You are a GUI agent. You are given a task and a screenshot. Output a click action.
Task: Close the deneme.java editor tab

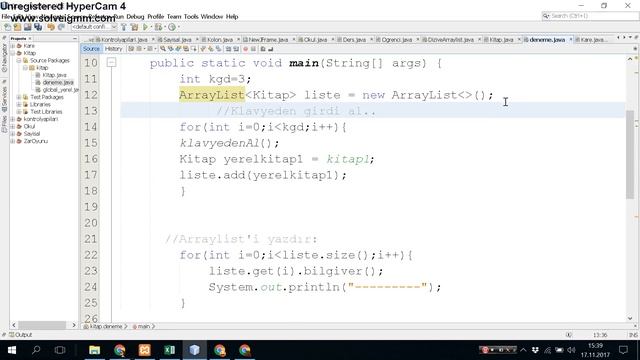[571, 40]
